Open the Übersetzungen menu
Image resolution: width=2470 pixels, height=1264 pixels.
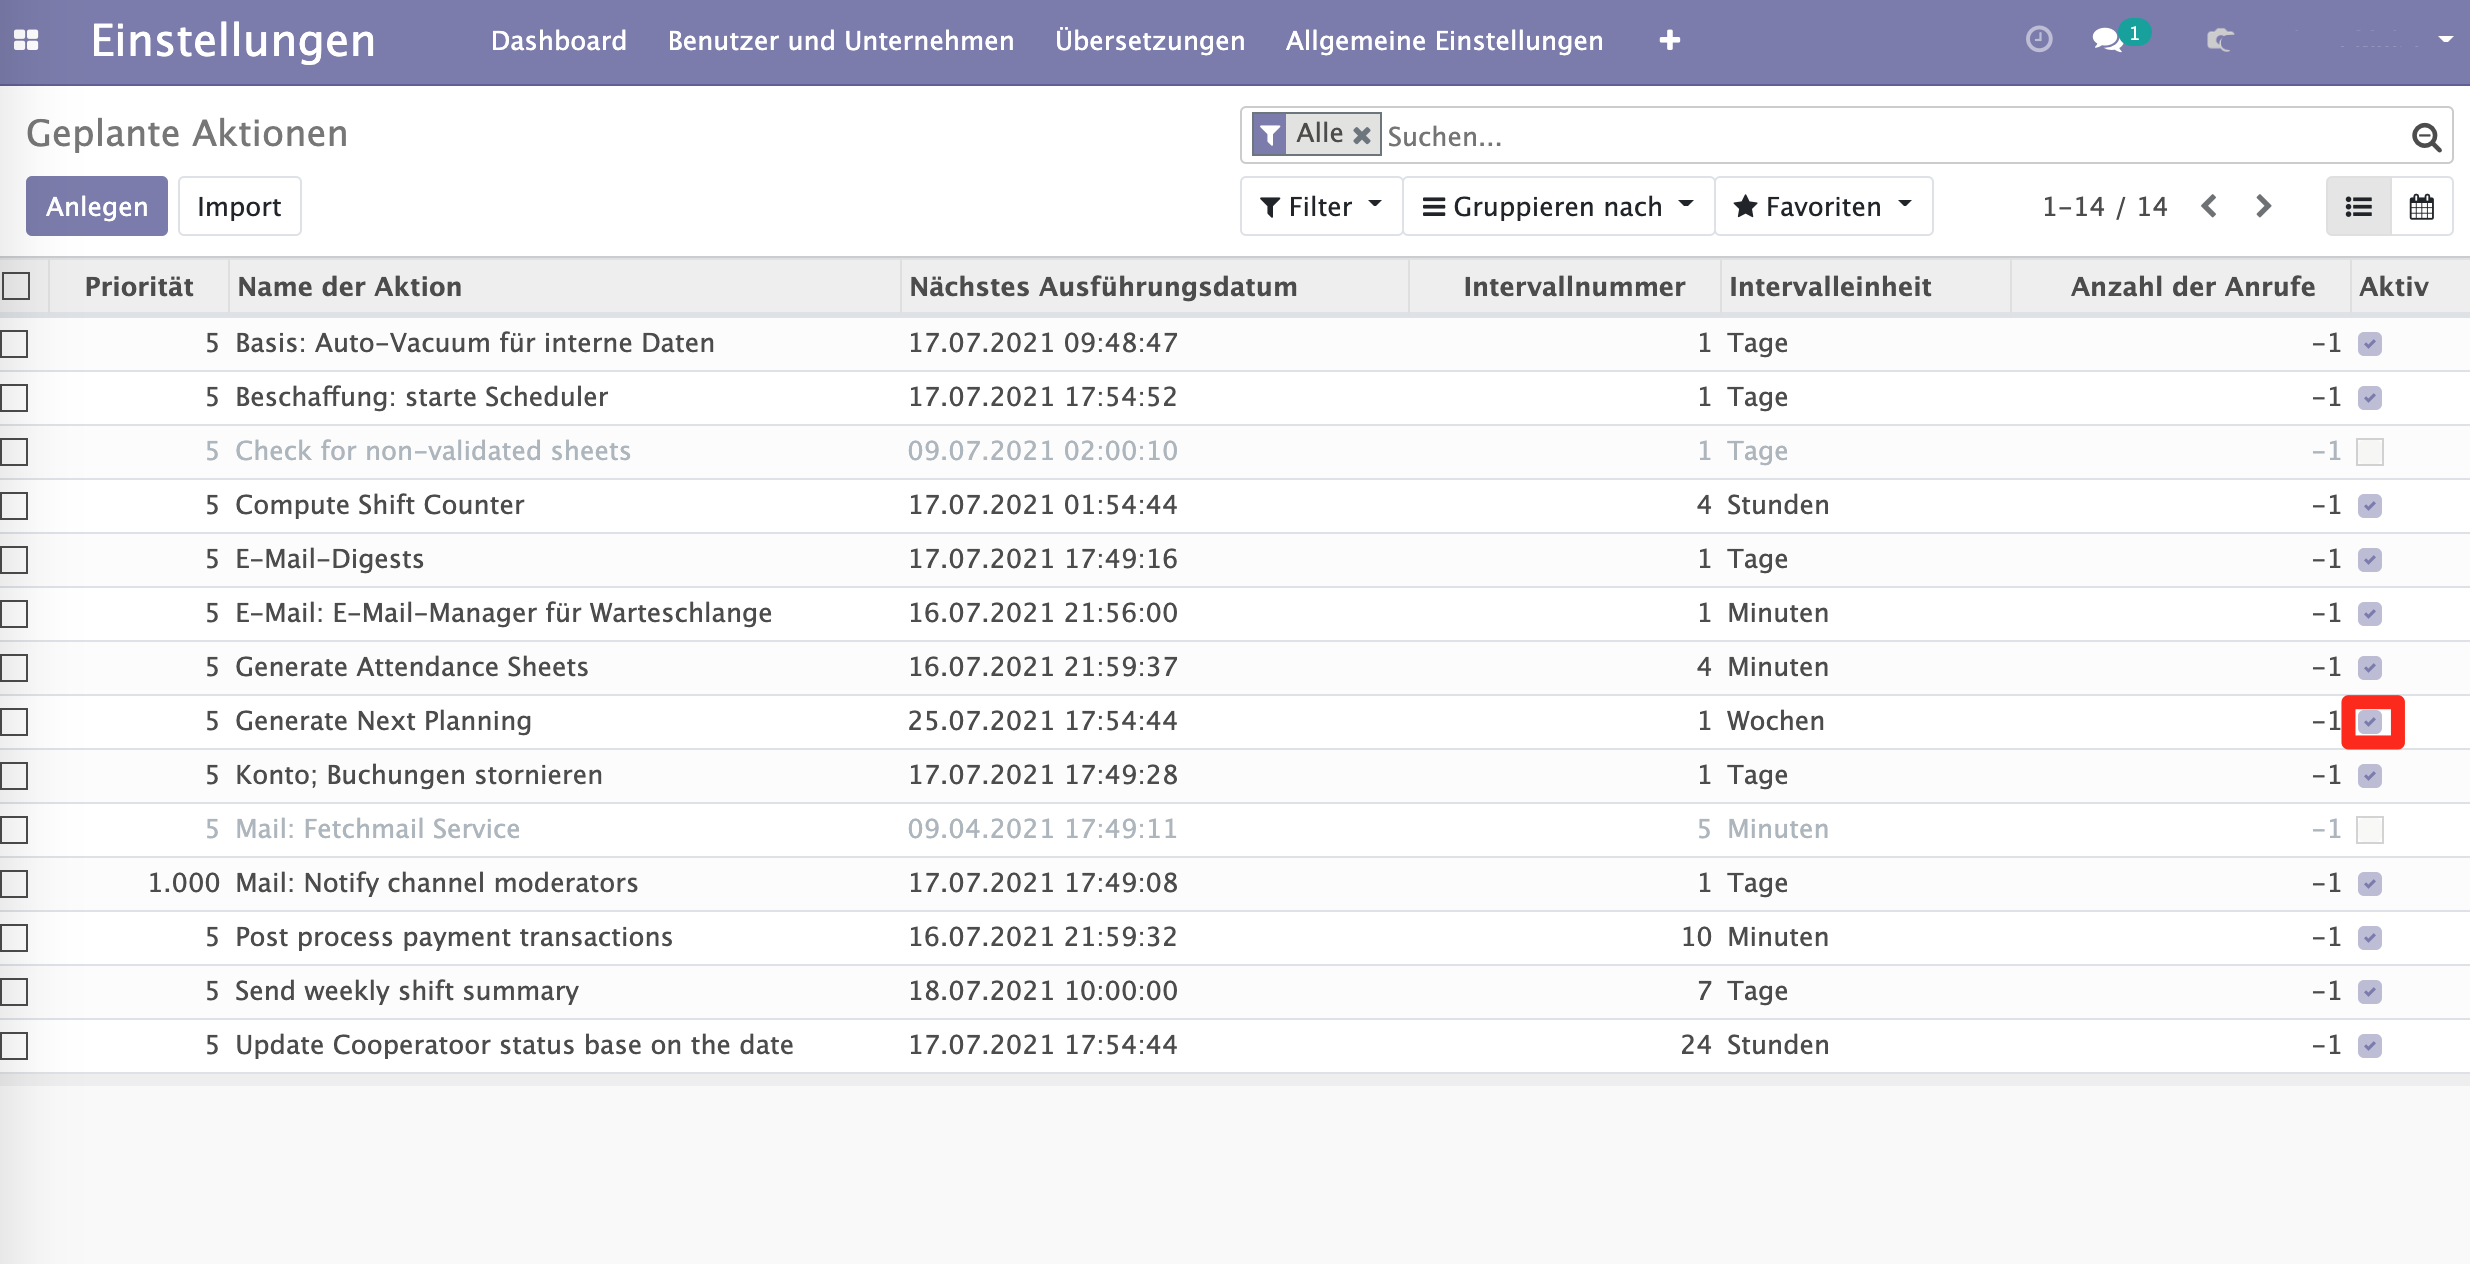click(1150, 41)
